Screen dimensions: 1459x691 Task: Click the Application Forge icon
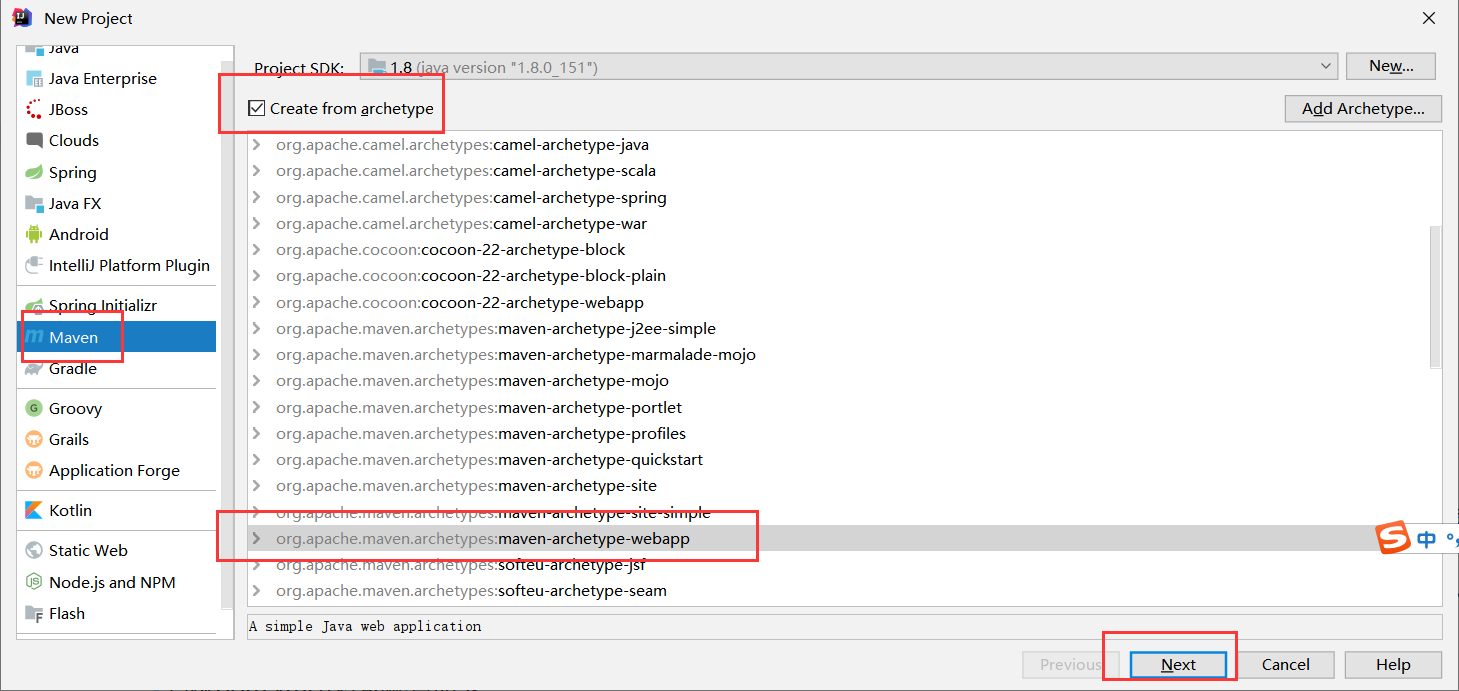[35, 471]
